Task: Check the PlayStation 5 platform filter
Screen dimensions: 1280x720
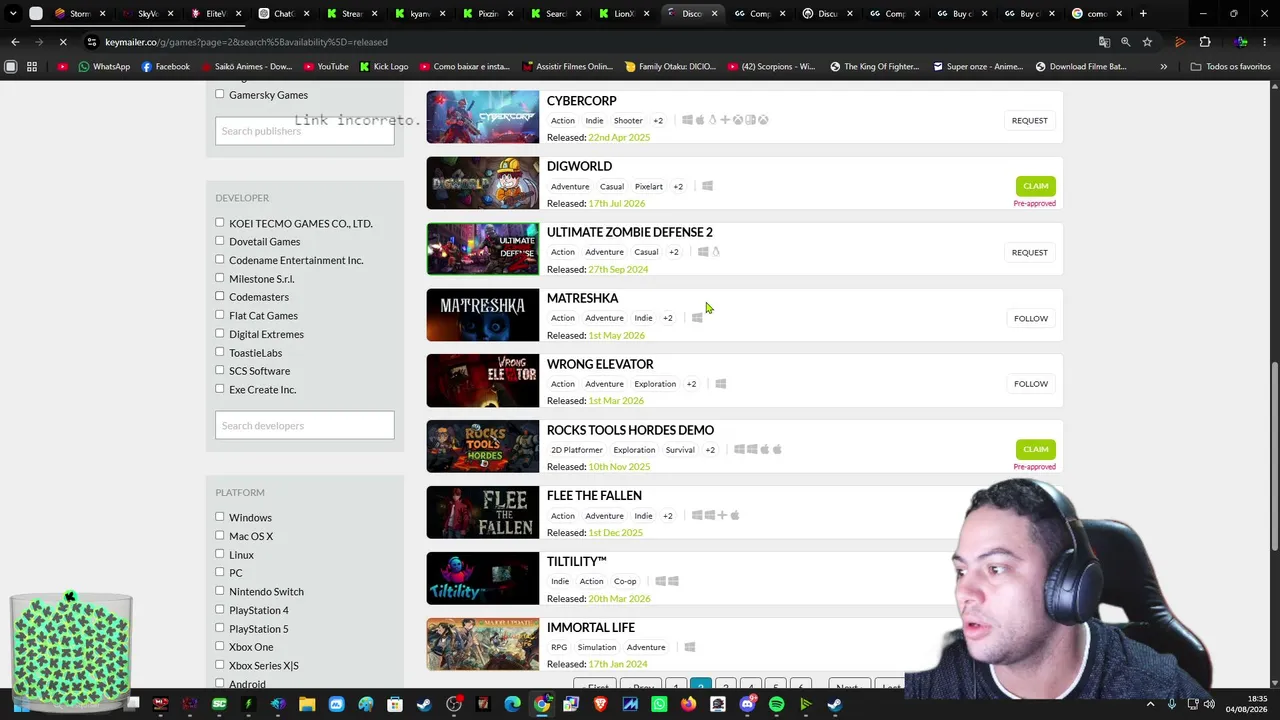Action: (220, 628)
